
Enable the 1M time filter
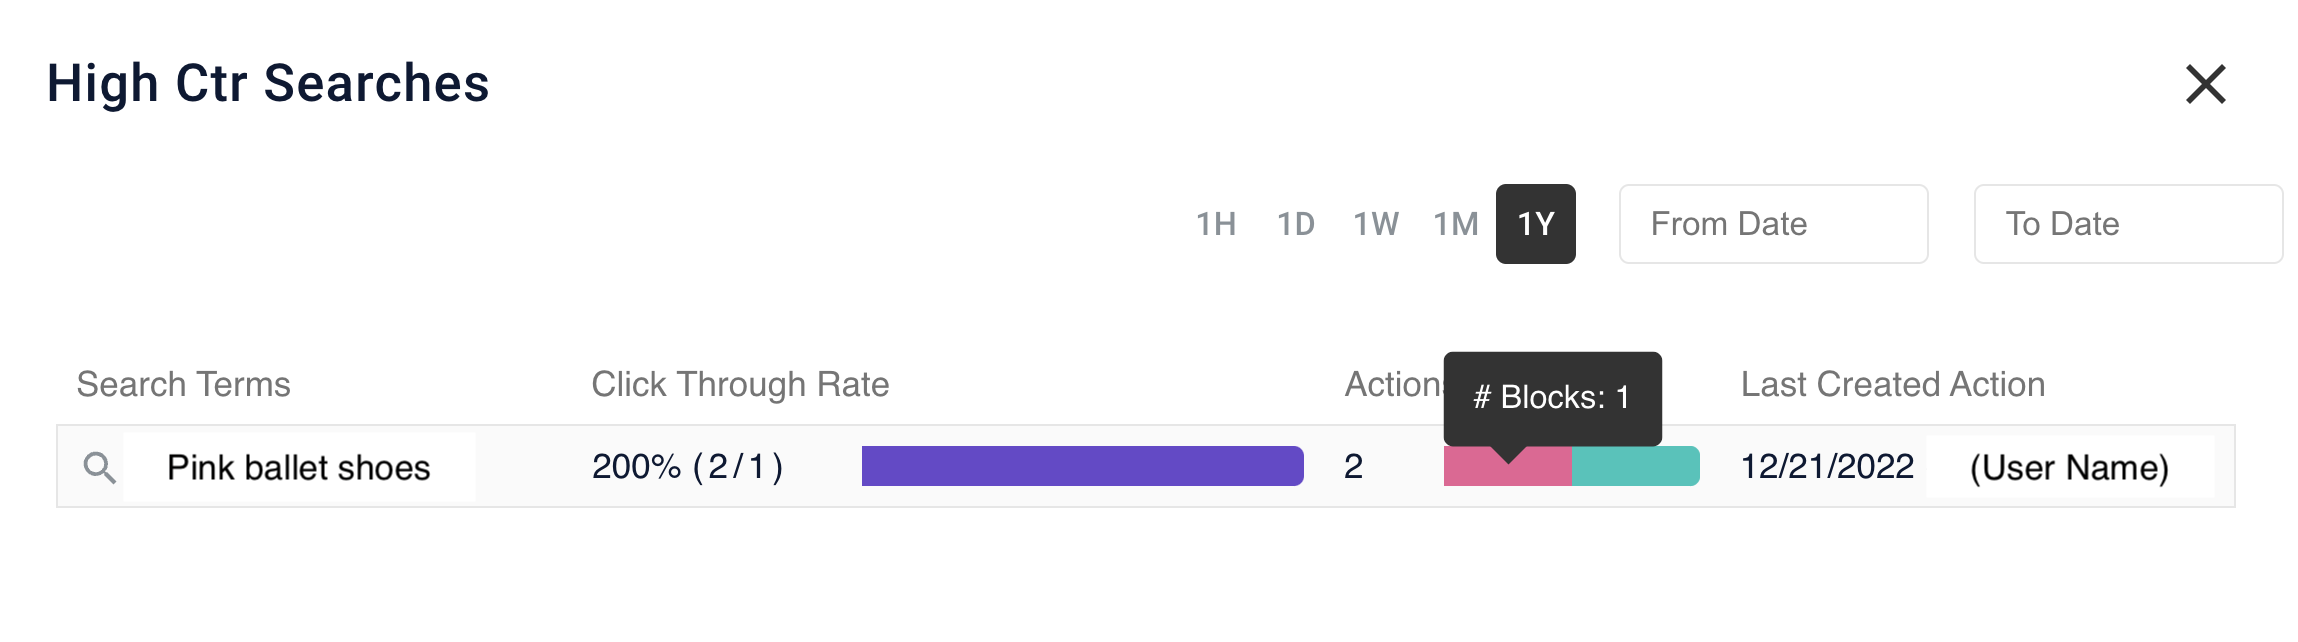coord(1458,224)
